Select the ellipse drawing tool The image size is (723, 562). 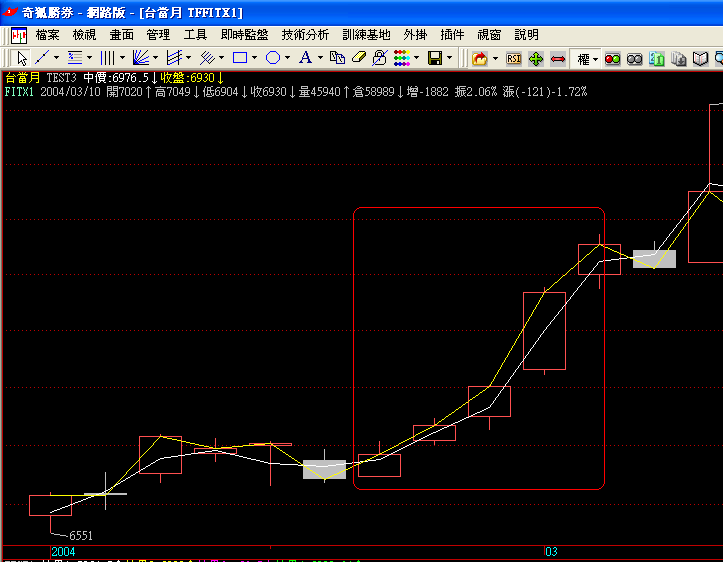[x=272, y=58]
